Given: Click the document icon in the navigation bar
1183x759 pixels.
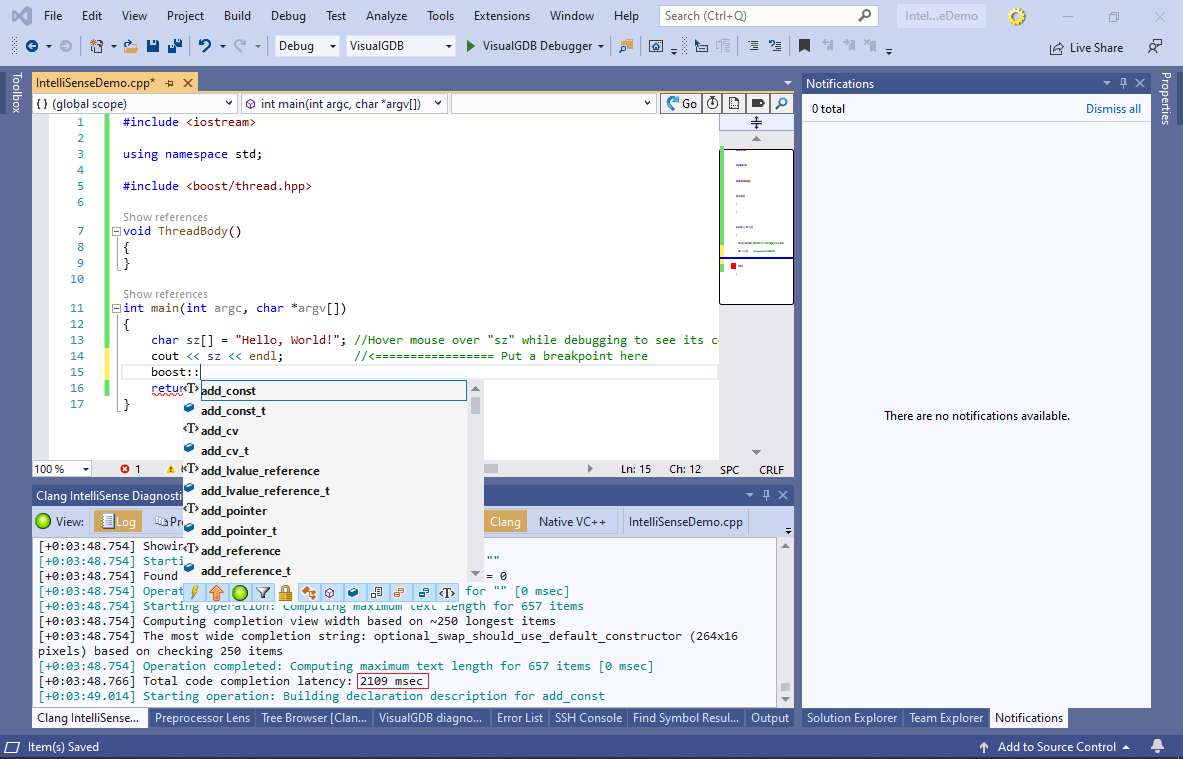Looking at the screenshot, I should 734,103.
